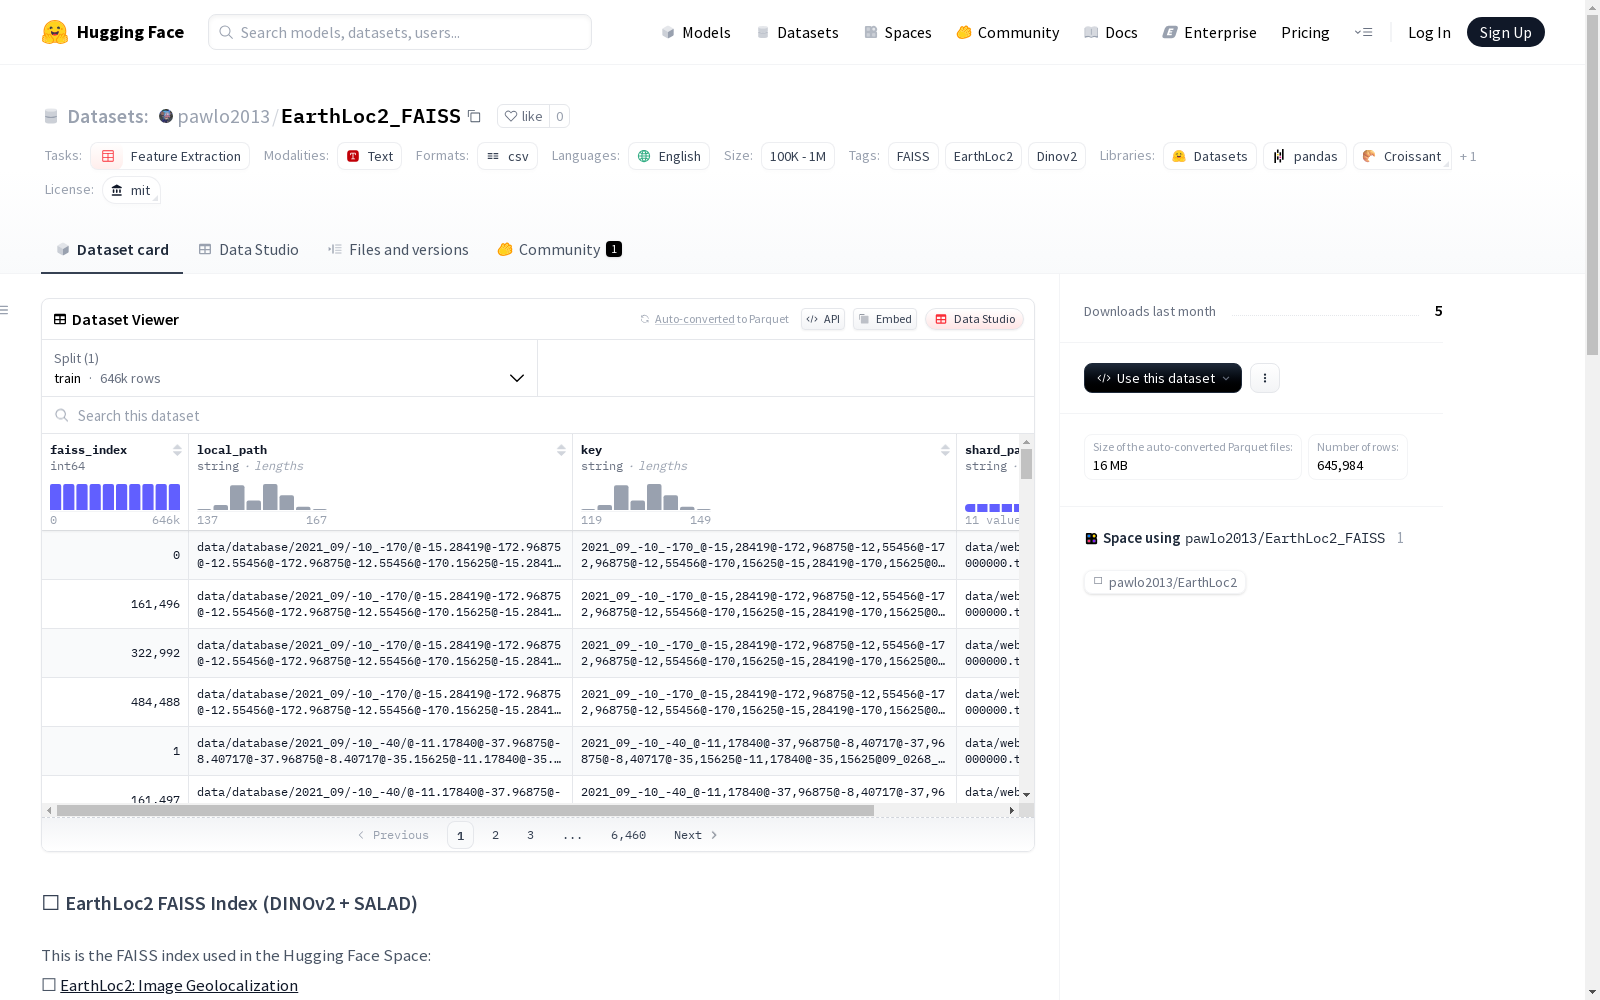Click the Log In link
Image resolution: width=1600 pixels, height=1000 pixels.
coord(1429,32)
